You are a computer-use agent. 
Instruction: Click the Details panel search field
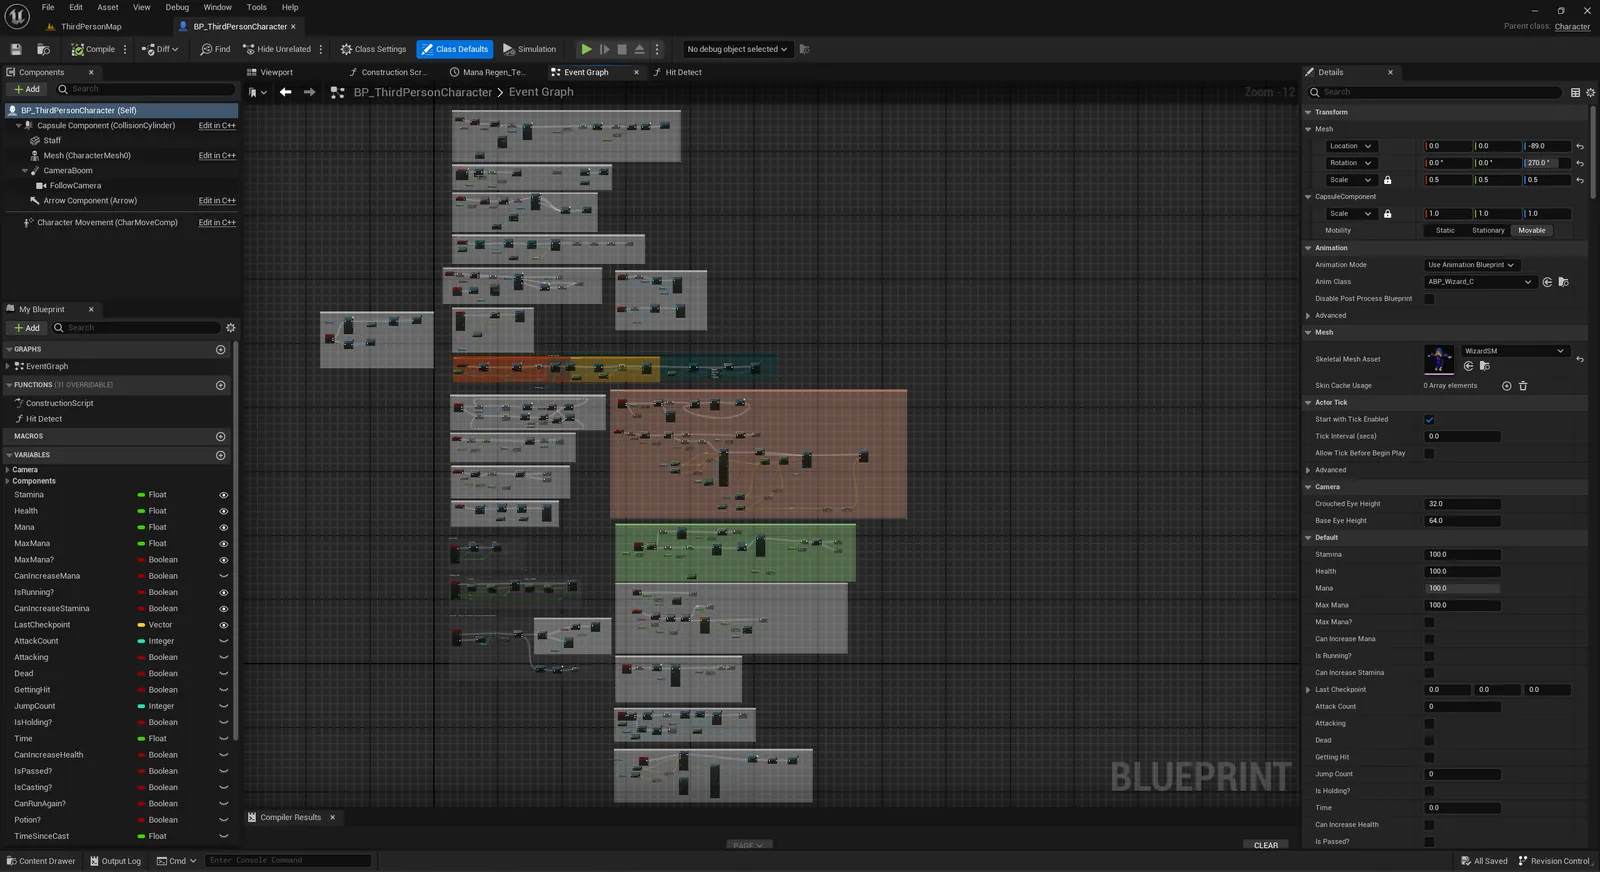1434,92
